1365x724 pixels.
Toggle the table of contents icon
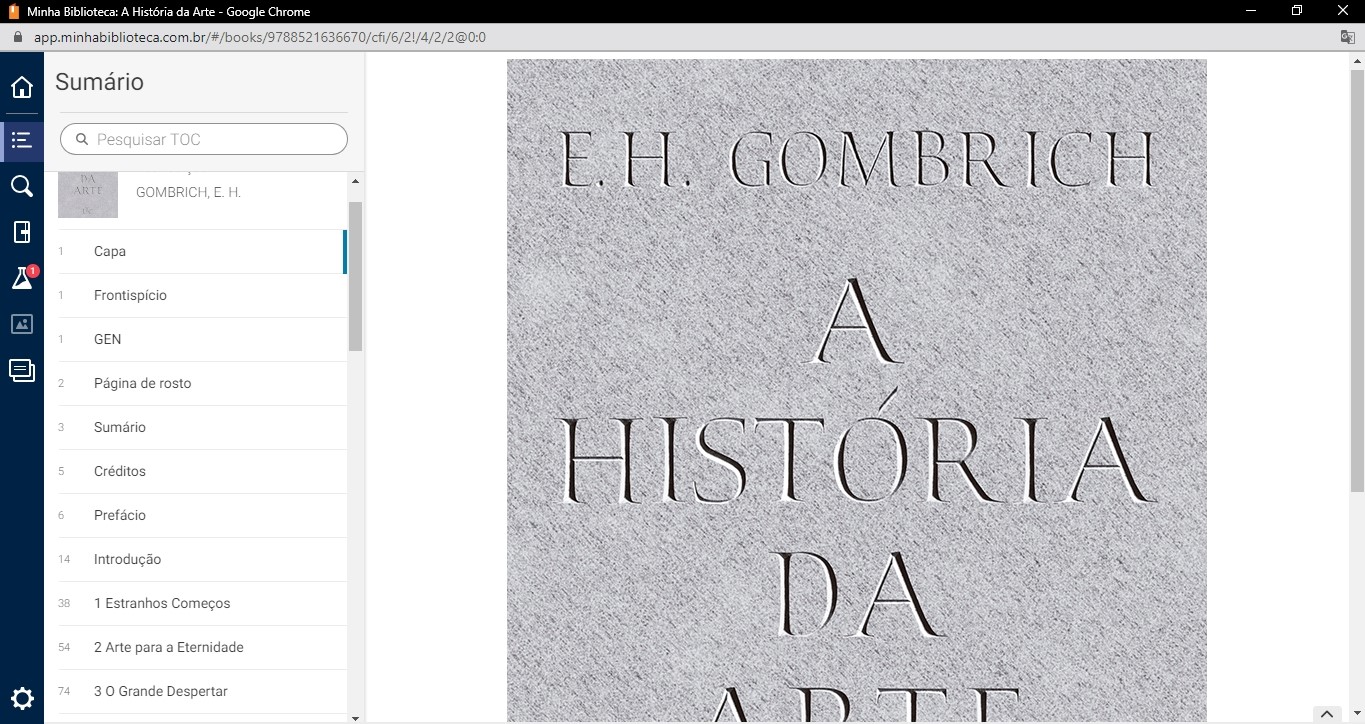point(22,140)
